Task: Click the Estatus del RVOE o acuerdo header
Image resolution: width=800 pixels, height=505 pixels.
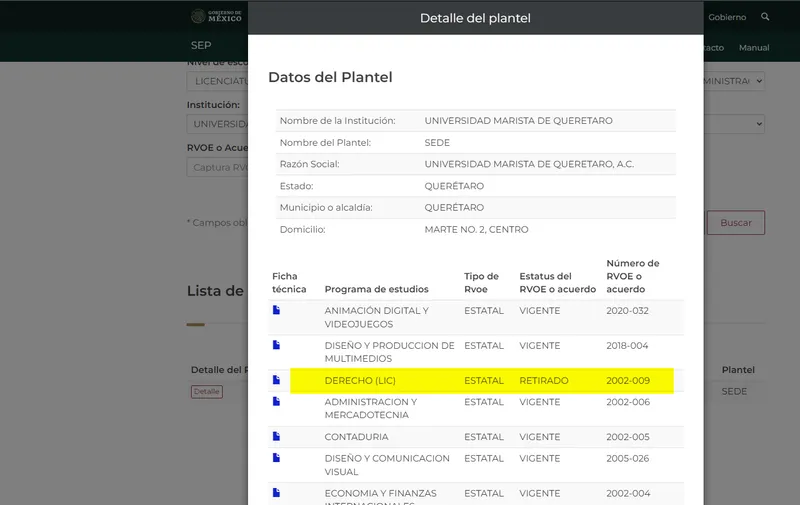Action: (x=558, y=283)
